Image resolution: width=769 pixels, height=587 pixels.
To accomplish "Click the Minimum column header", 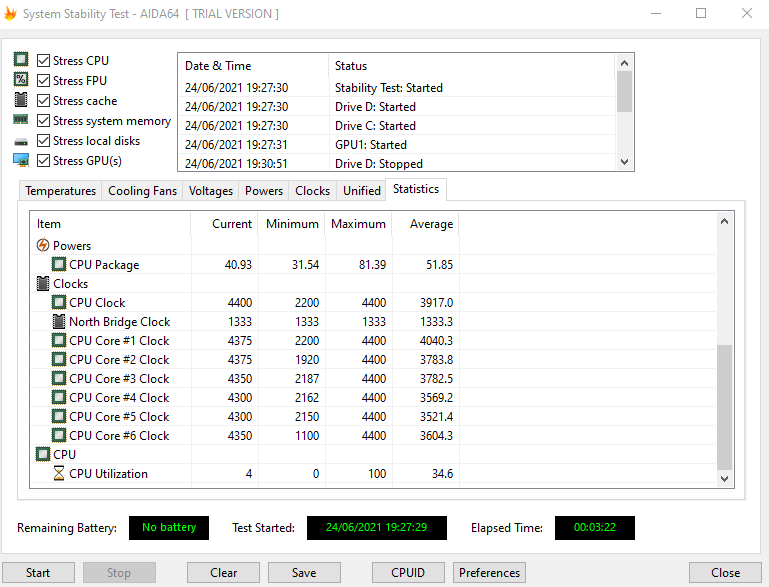I will pyautogui.click(x=292, y=224).
